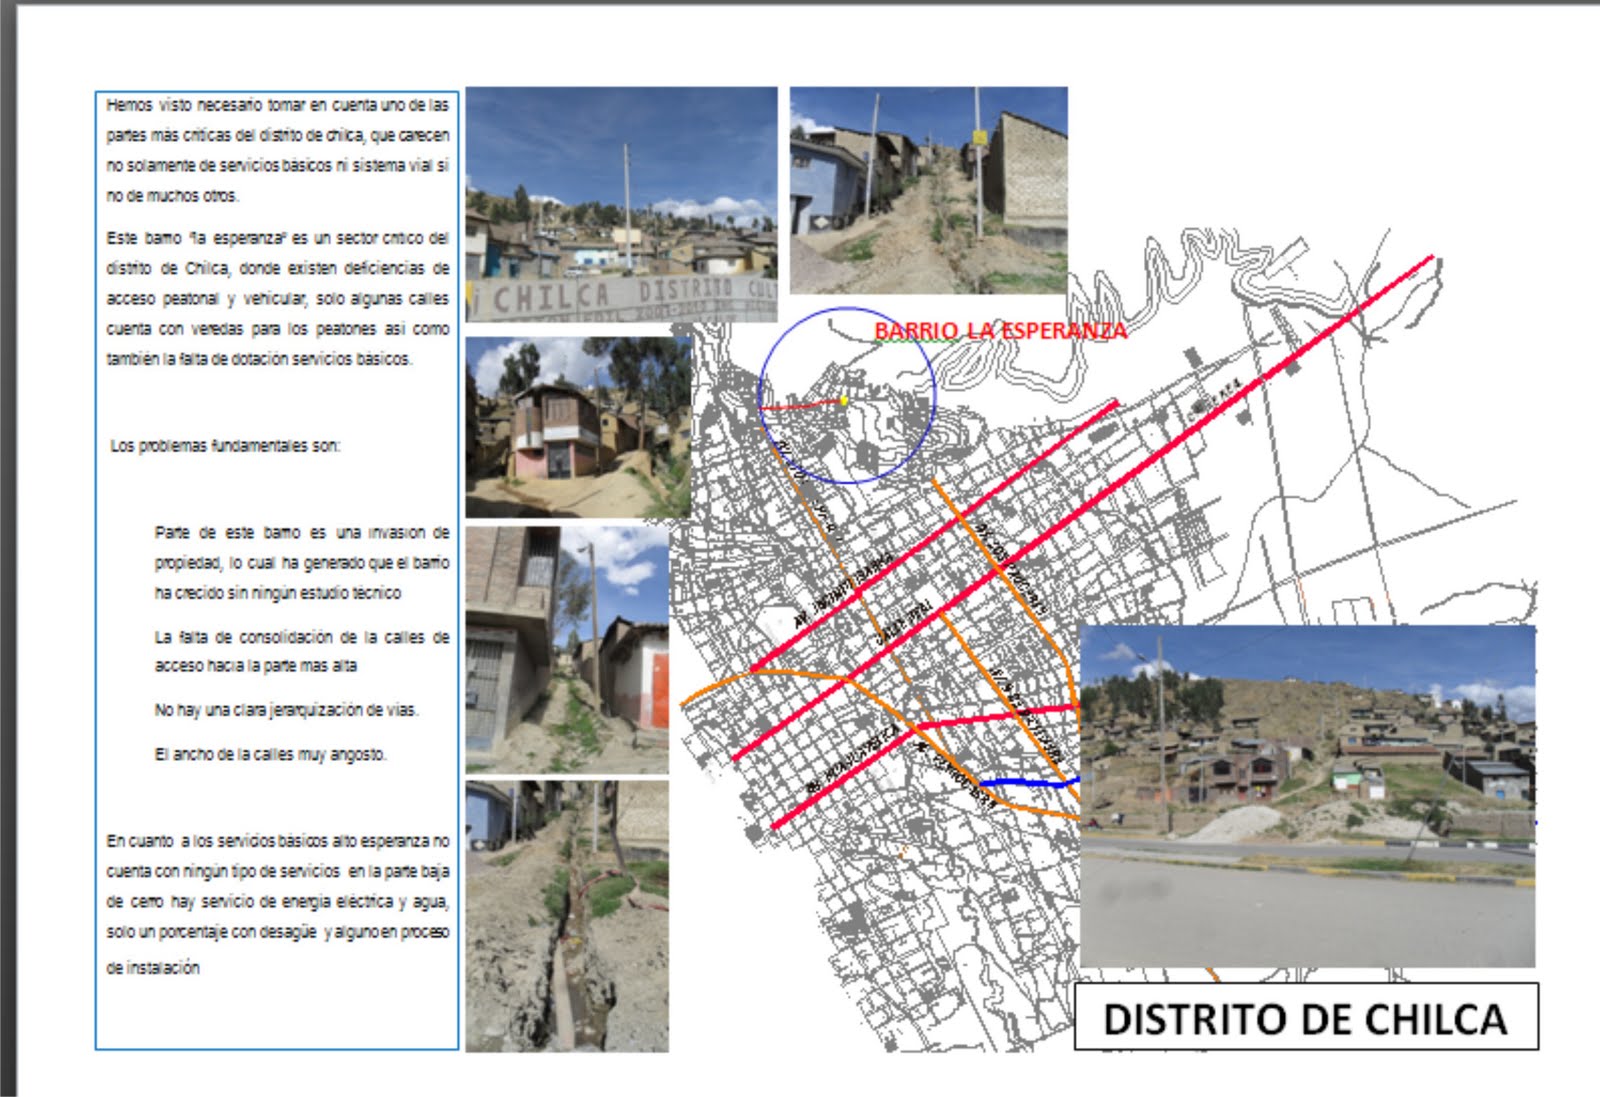
Task: Toggle the Av. Jacinto Ibarra street label
Action: coord(830,580)
